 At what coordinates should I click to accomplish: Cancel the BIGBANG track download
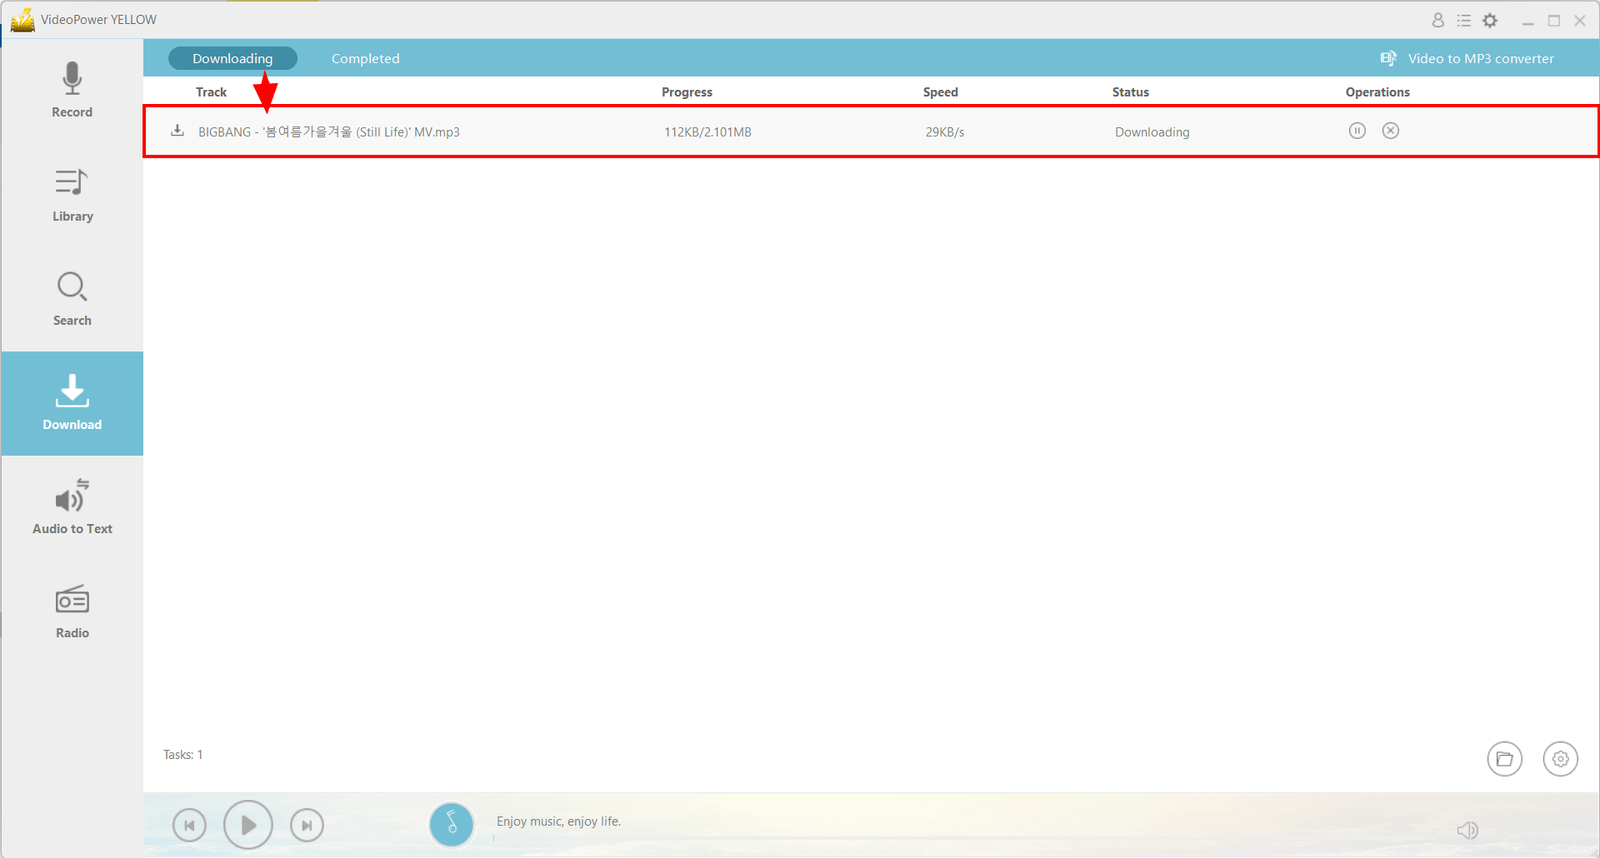1391,131
